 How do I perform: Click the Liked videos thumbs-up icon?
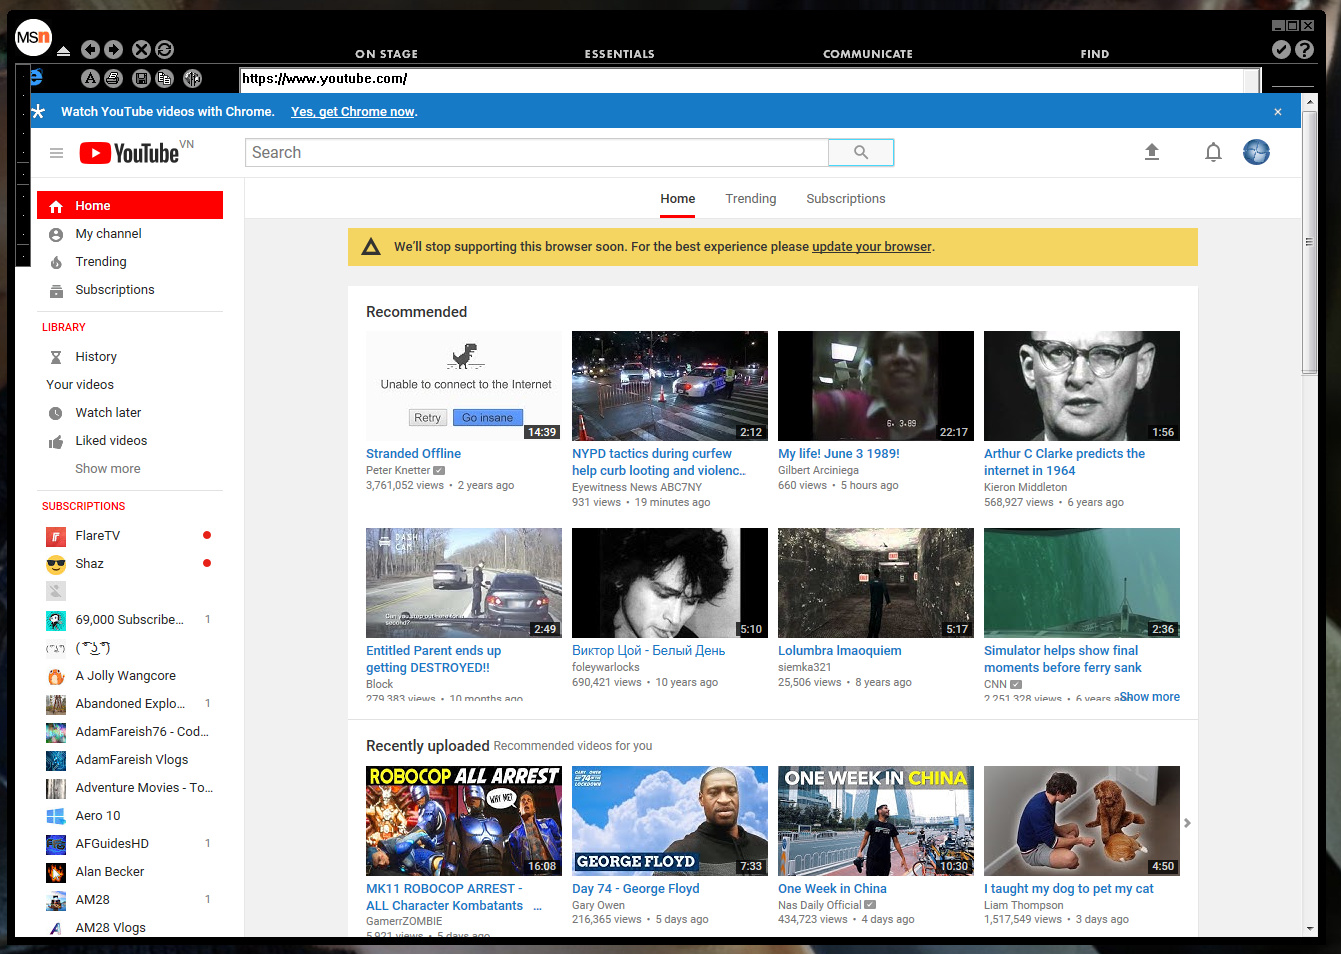[x=56, y=441]
